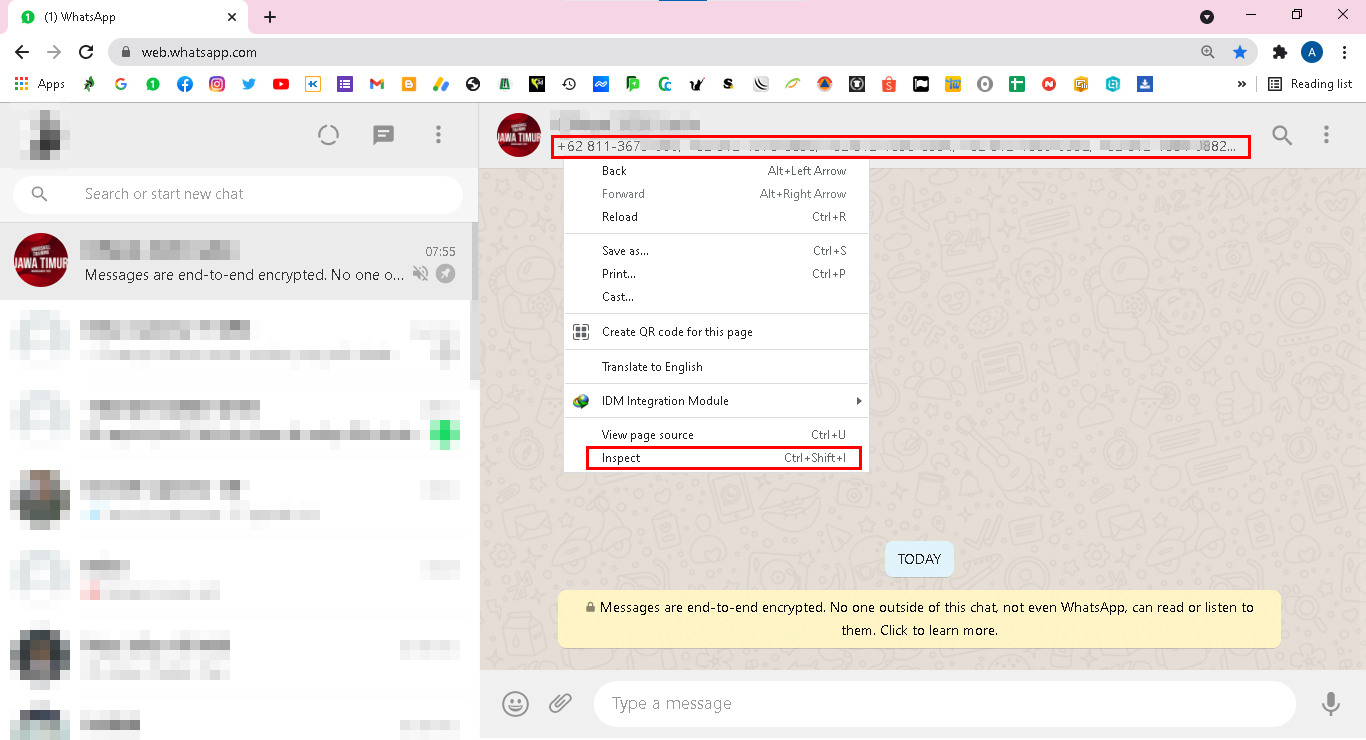The height and width of the screenshot is (740, 1366).
Task: Open the Chrome profile avatar
Action: (1311, 51)
